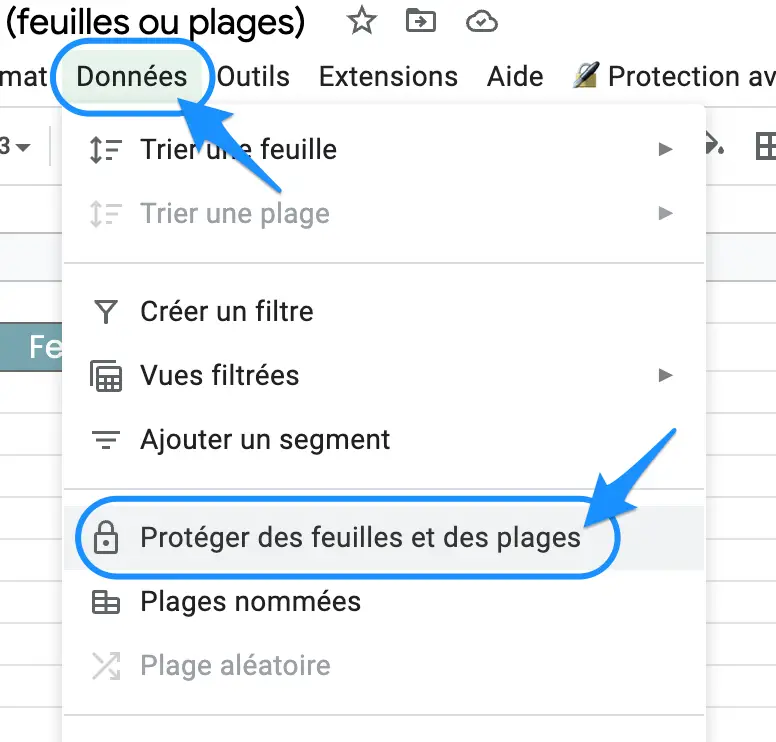Click the Plages nommées table icon
The height and width of the screenshot is (742, 776).
pos(106,602)
